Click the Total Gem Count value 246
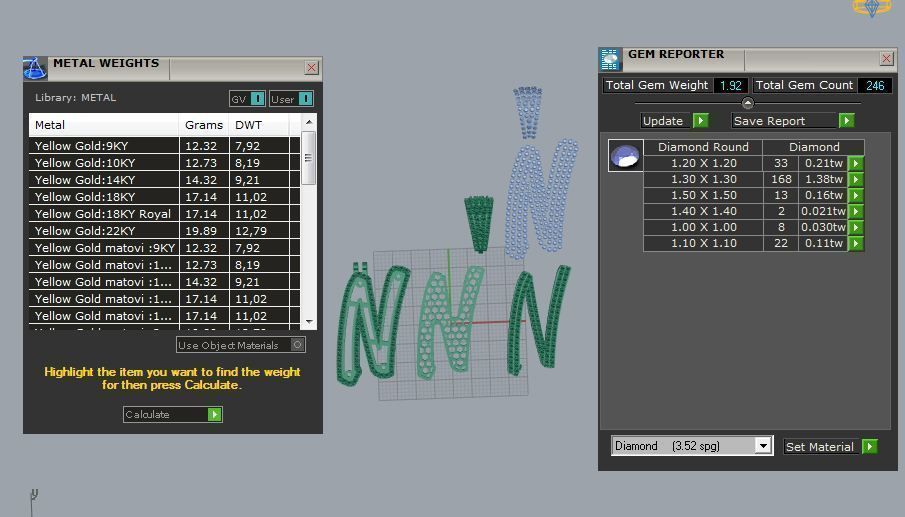 875,85
